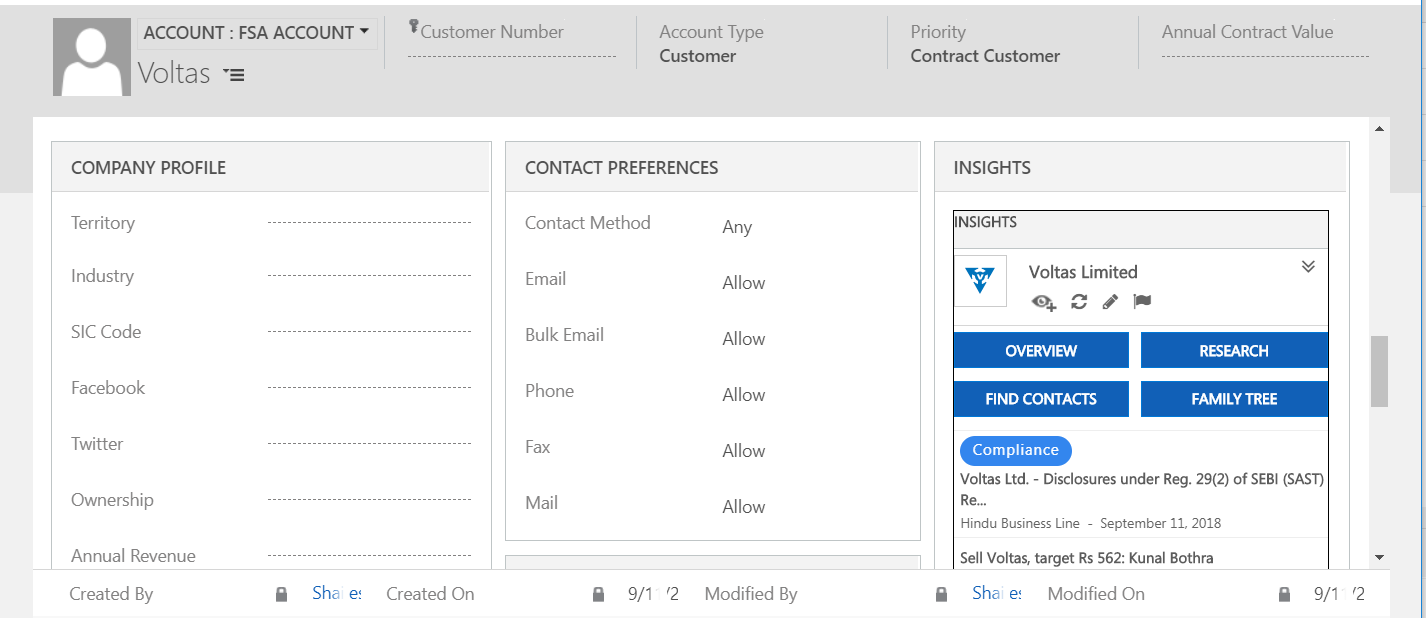Click the Twitter field
Screen dimensions: 1426x618
(x=369, y=444)
